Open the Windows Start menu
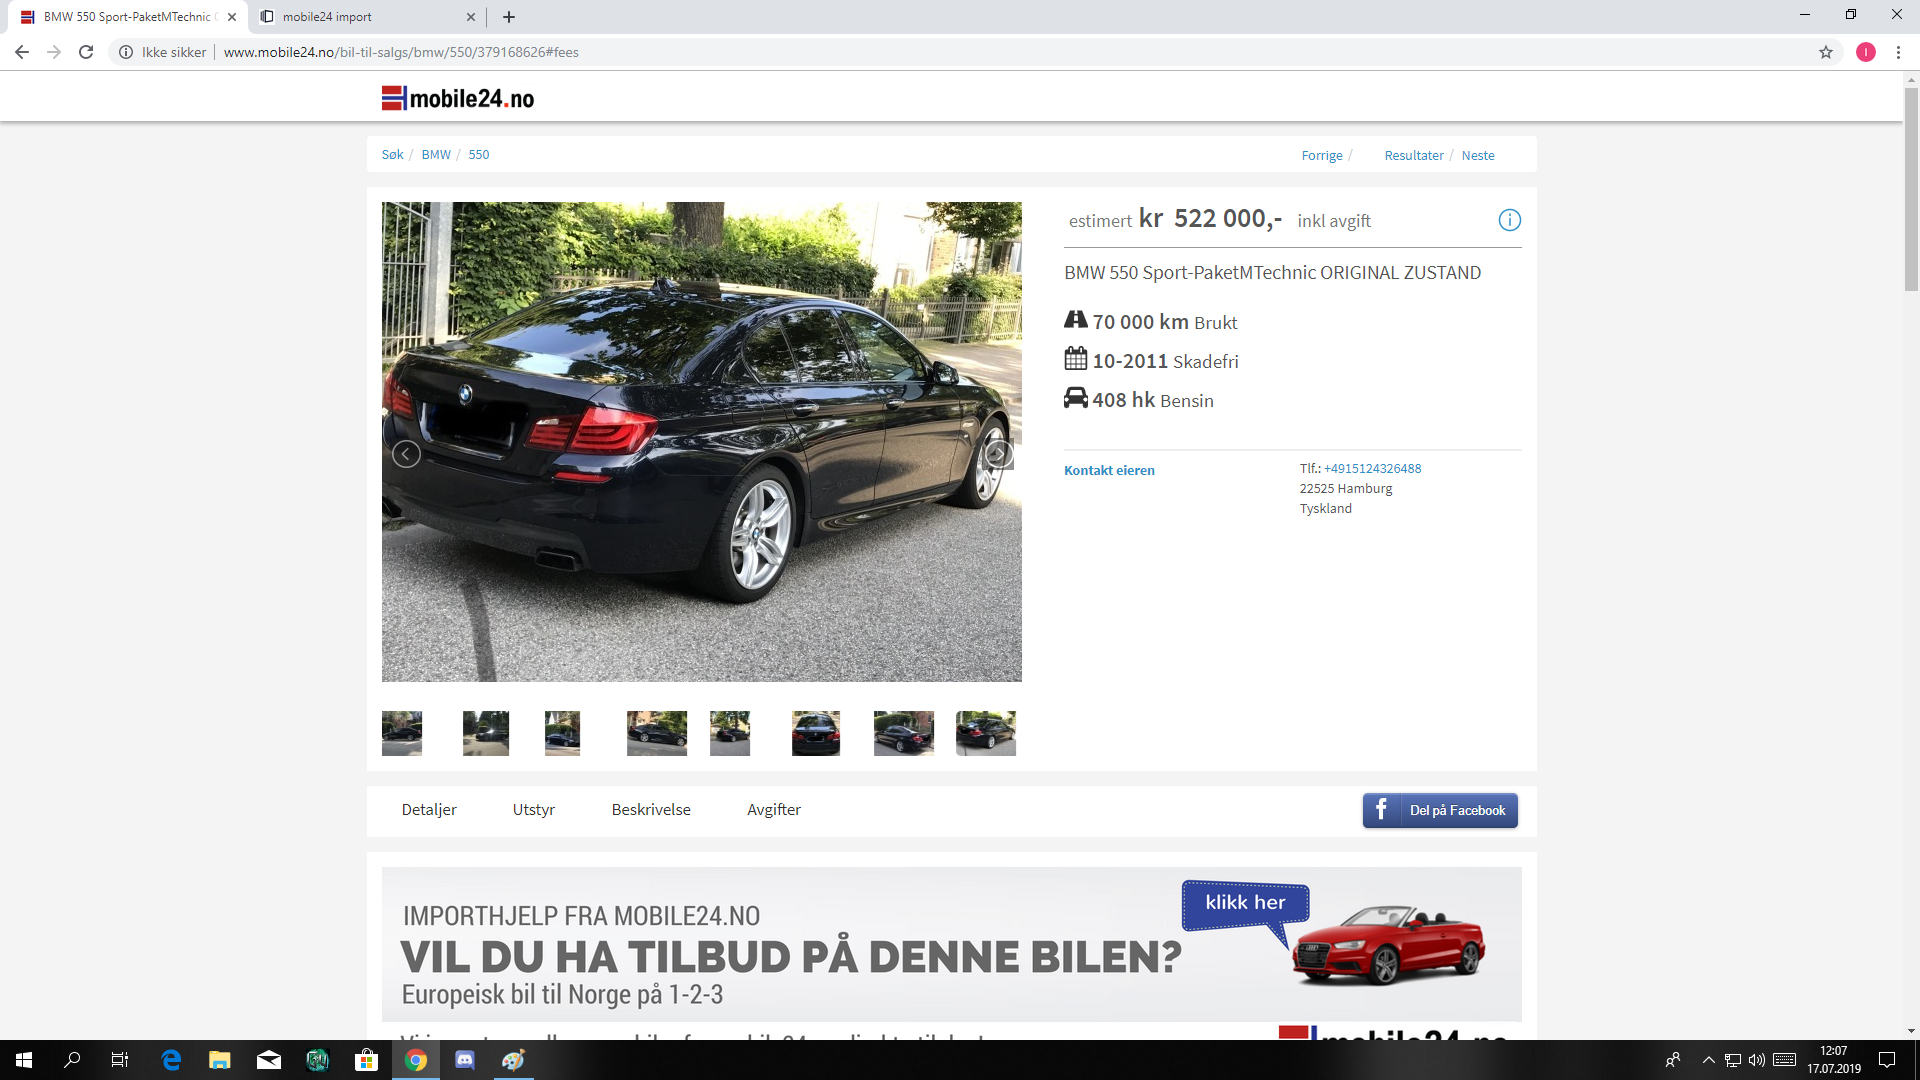The width and height of the screenshot is (1920, 1080). [24, 1060]
